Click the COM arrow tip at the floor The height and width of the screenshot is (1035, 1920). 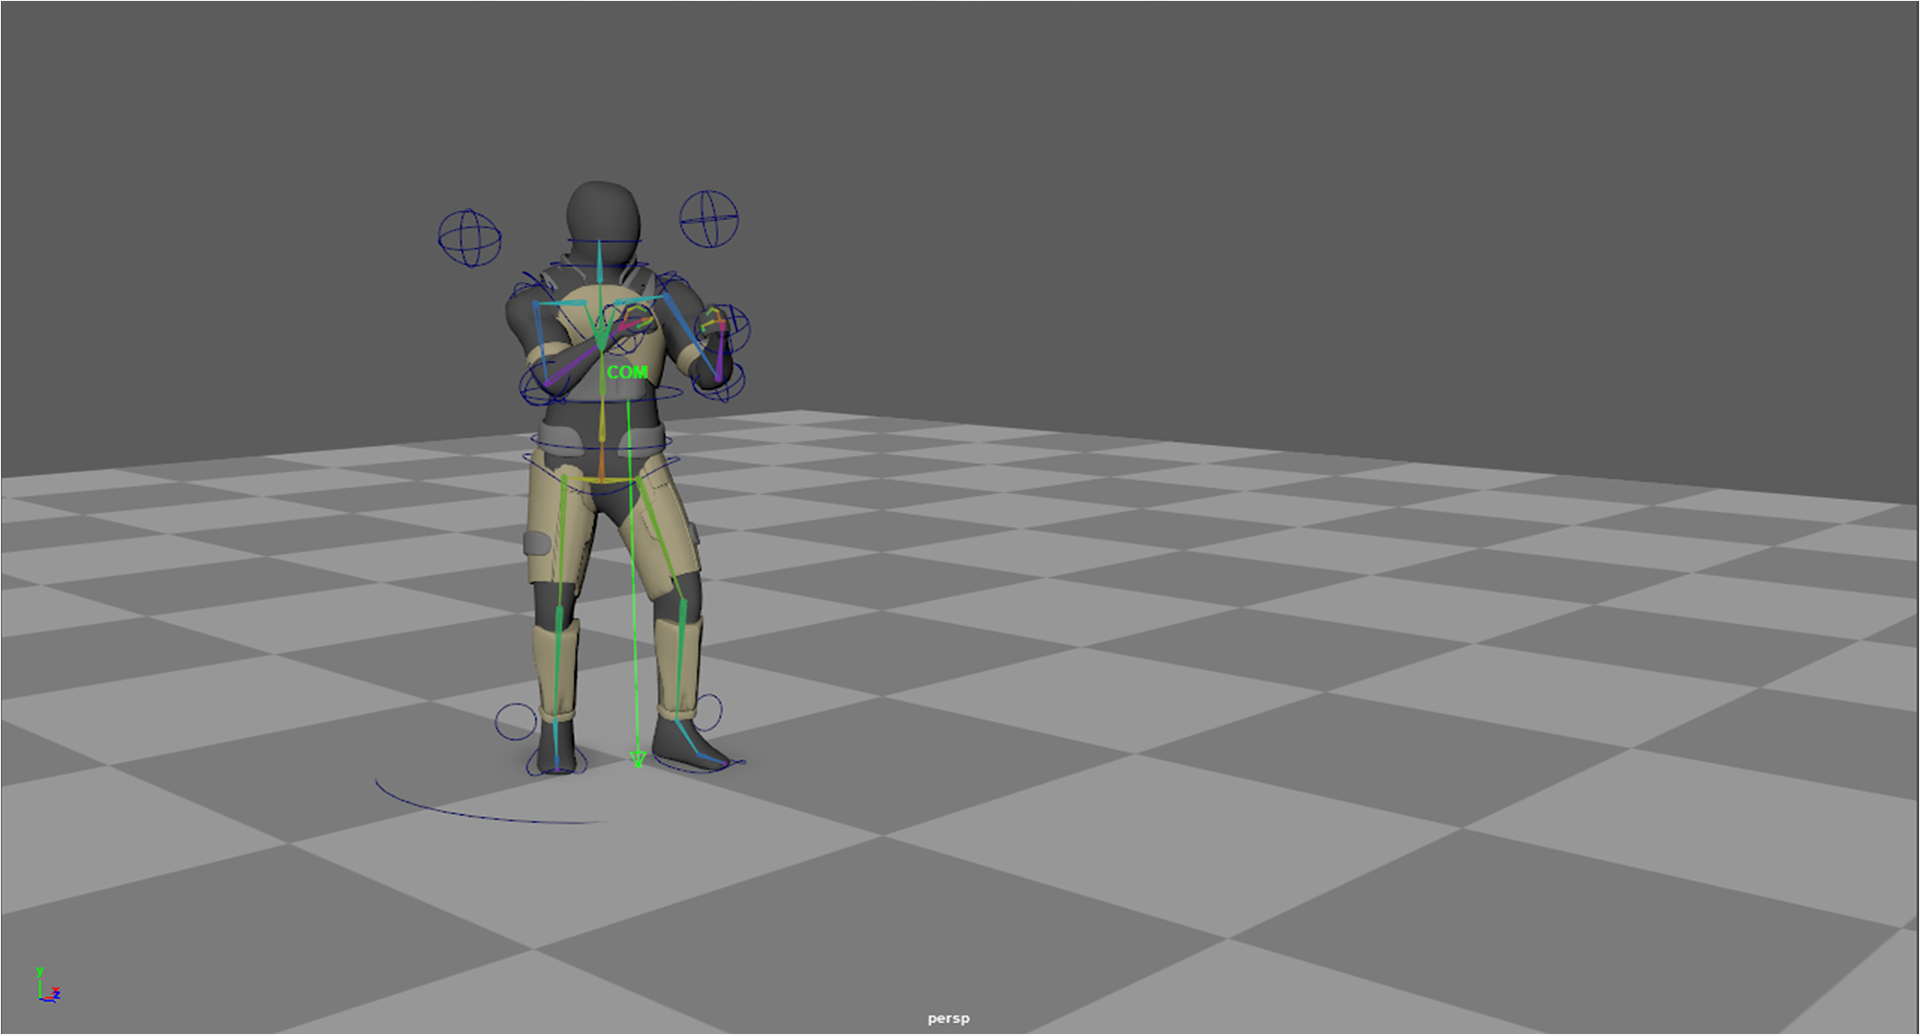tap(638, 759)
